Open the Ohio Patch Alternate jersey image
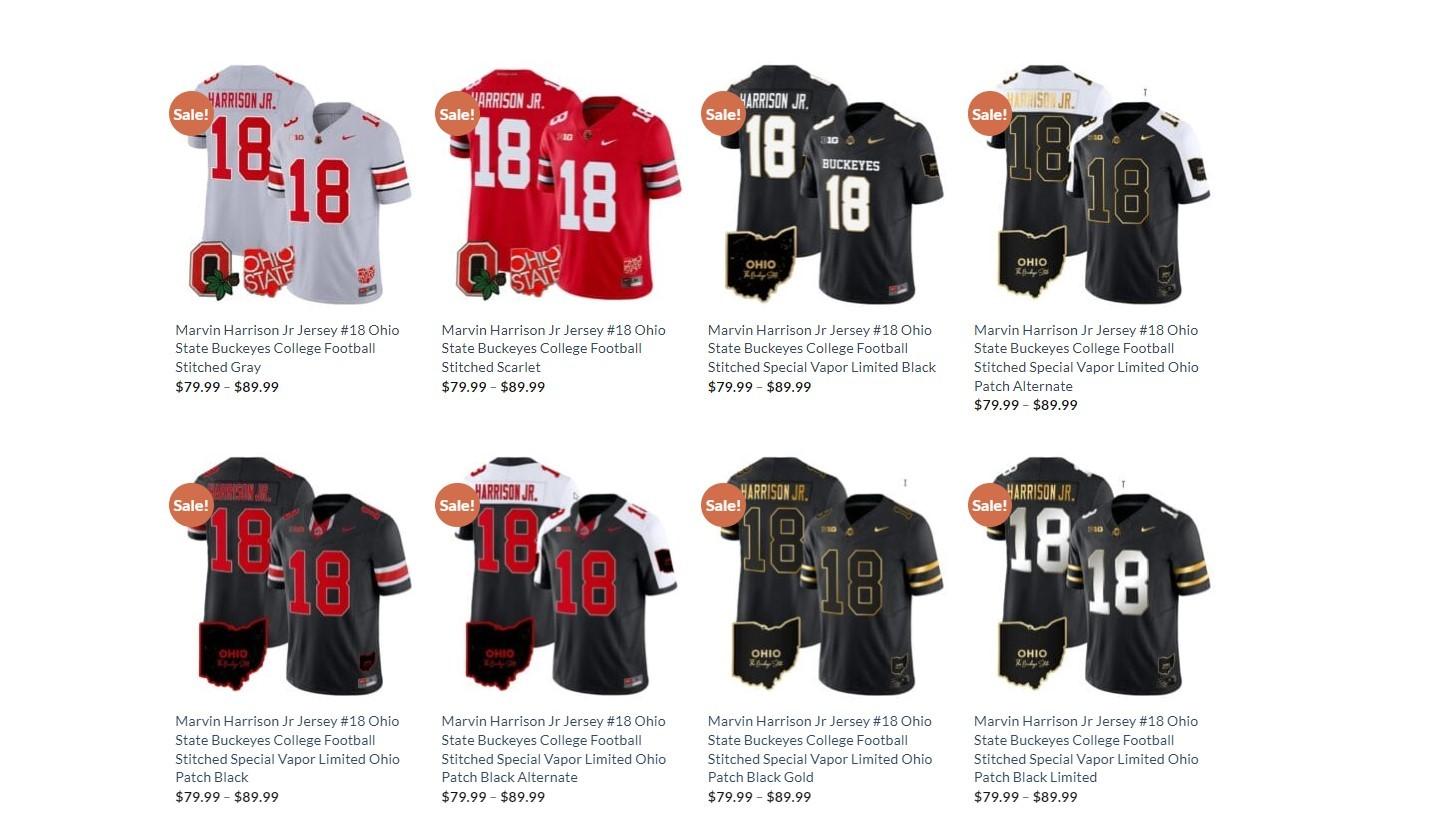 click(1091, 186)
